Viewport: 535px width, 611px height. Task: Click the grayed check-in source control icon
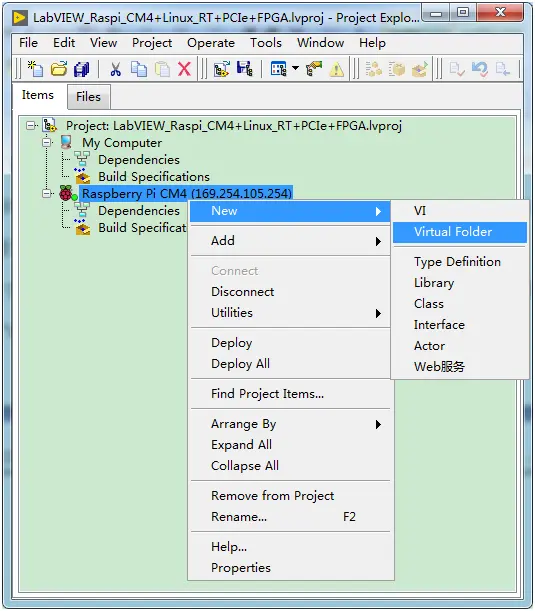457,69
